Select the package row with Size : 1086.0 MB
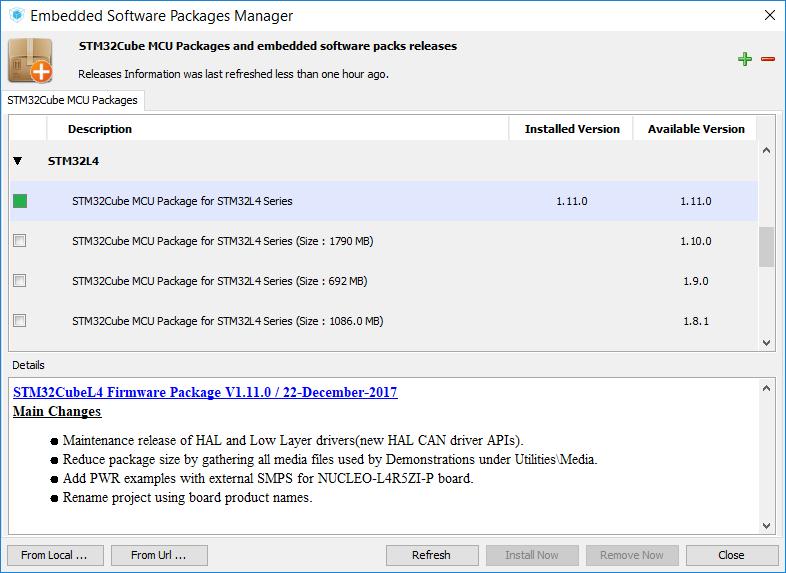The width and height of the screenshot is (786, 573). 383,320
